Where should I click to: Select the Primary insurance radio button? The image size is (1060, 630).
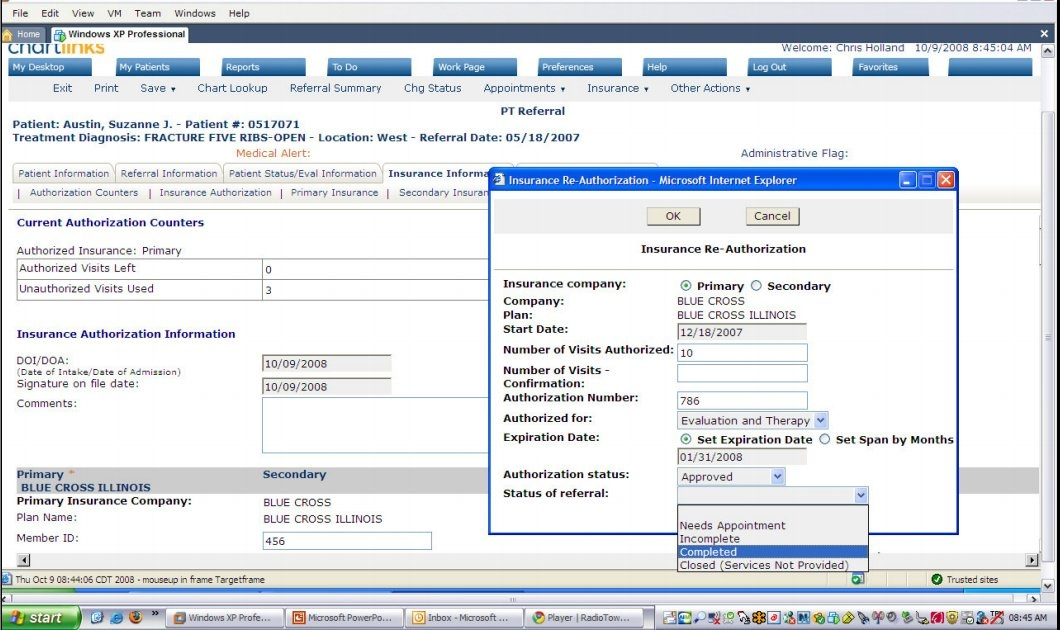(x=685, y=286)
